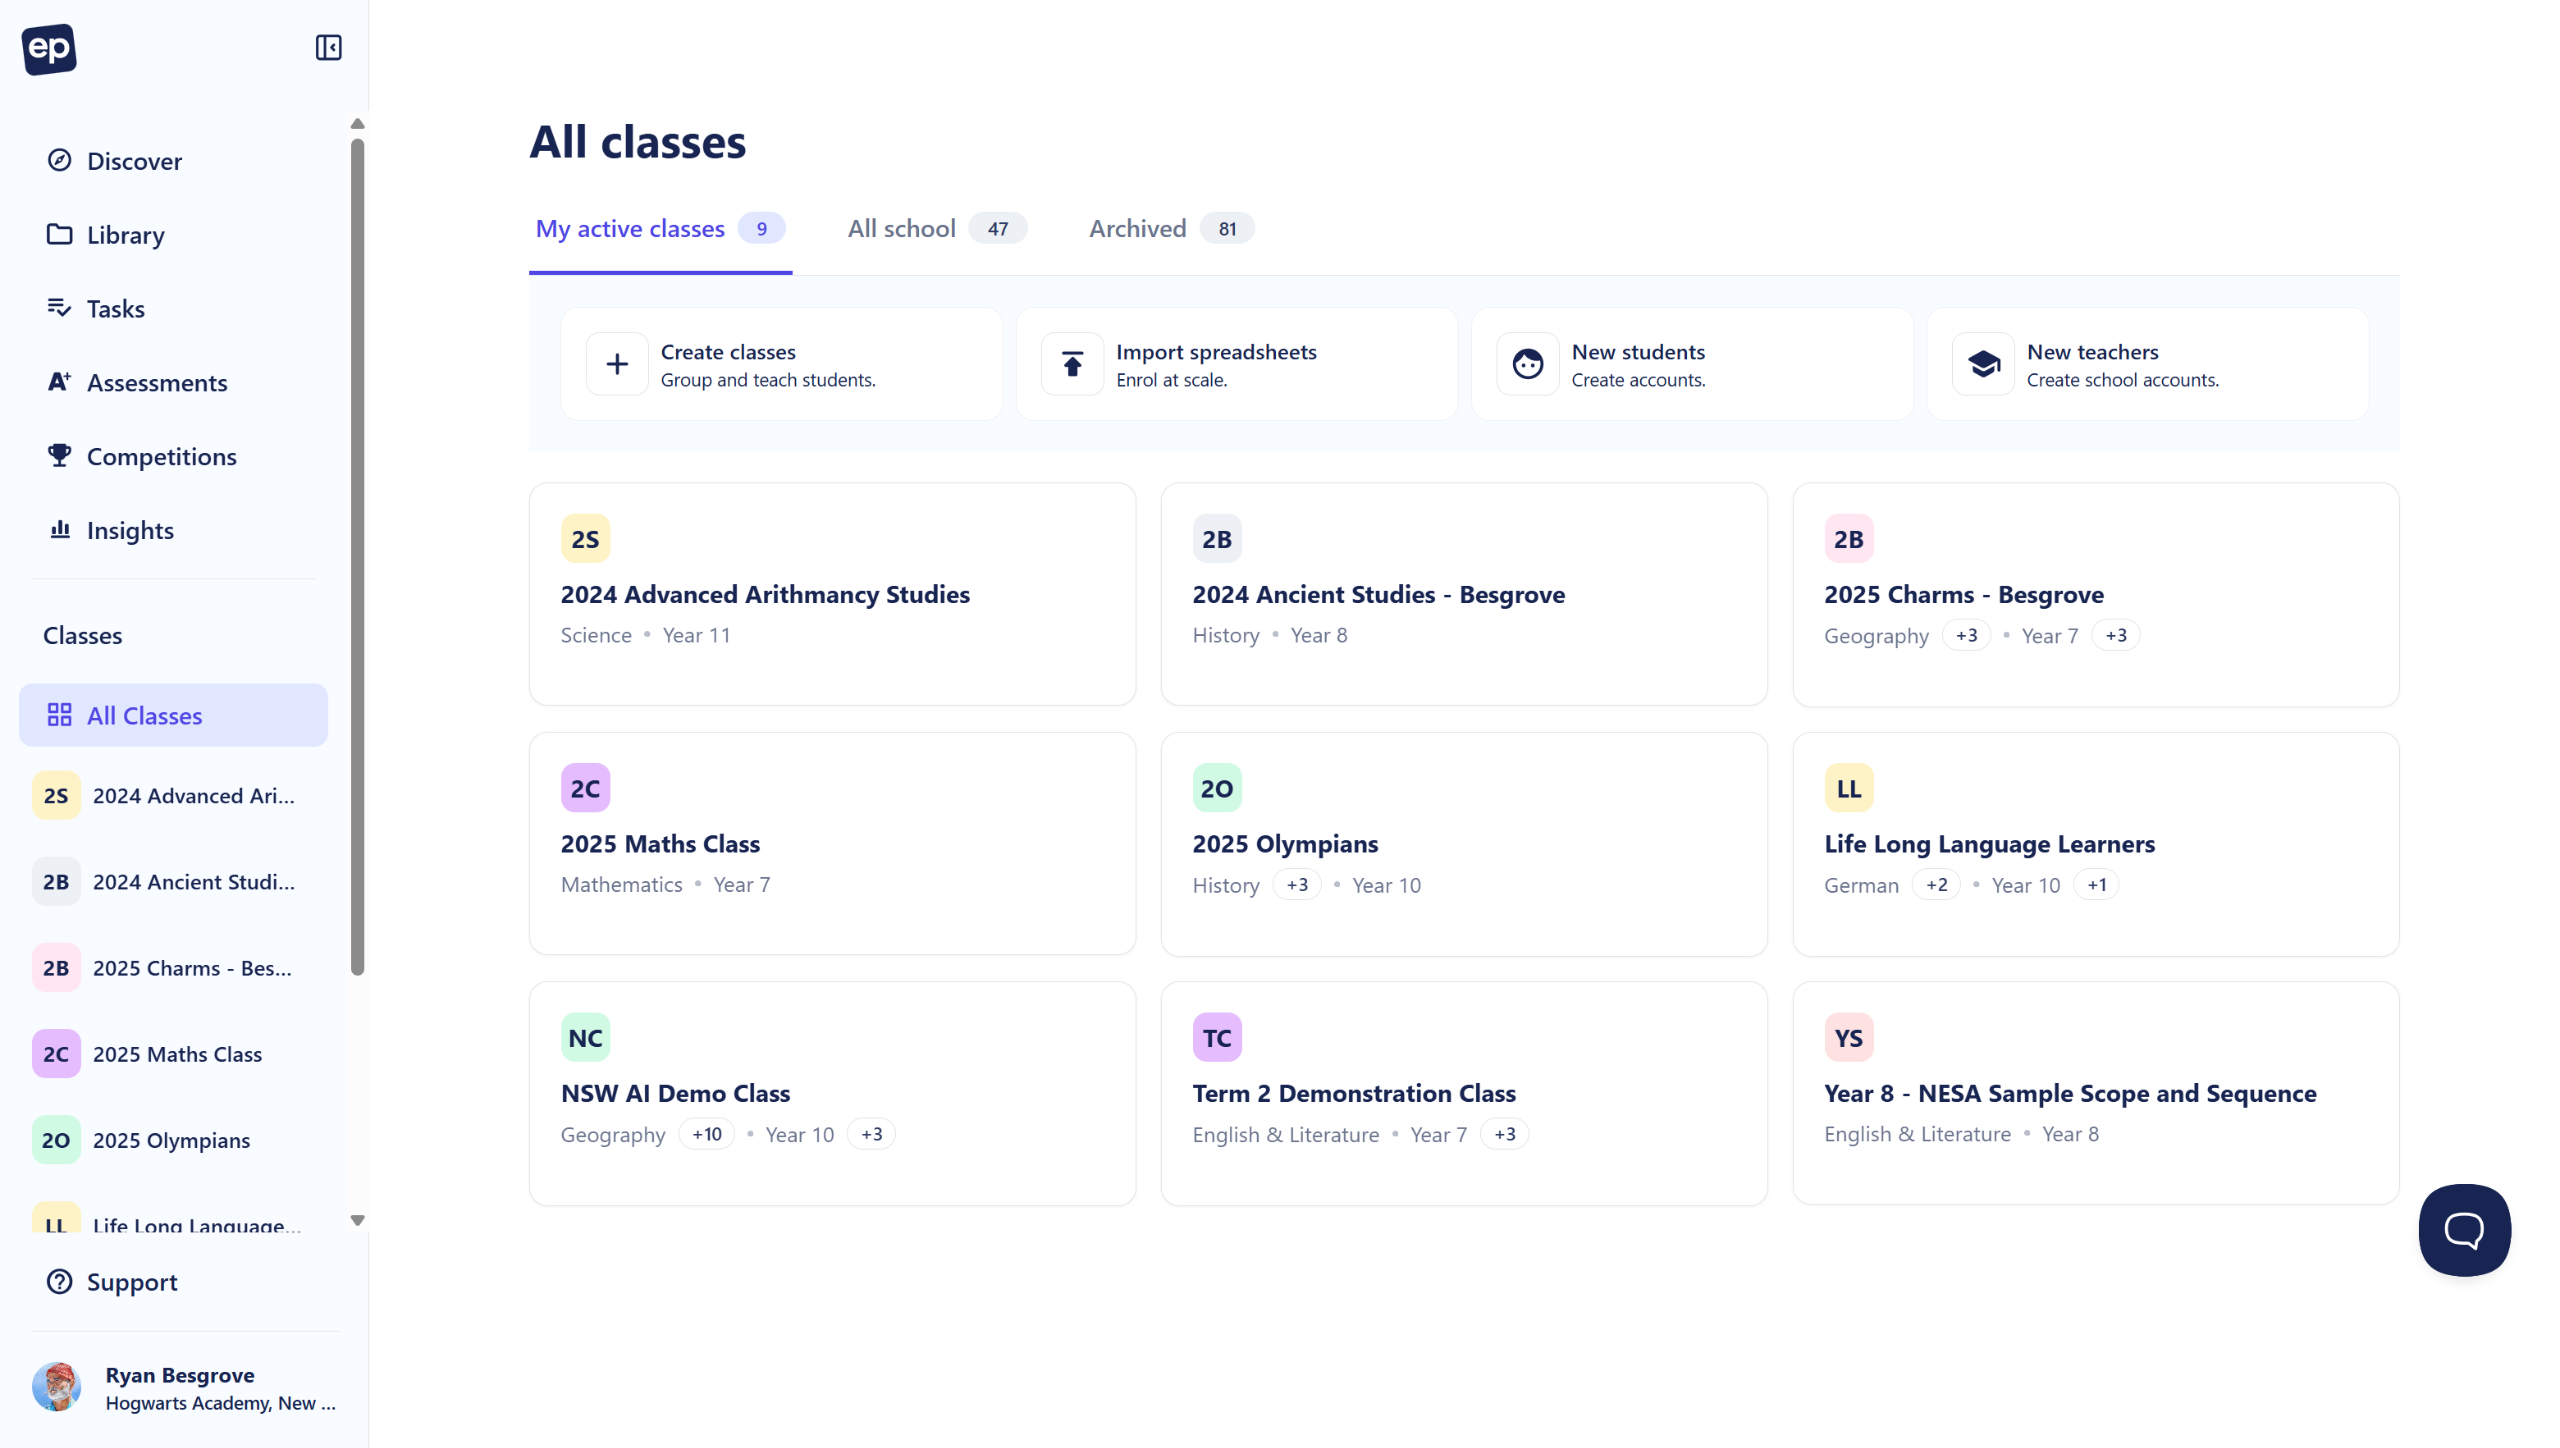Open Competitions trophy icon
Image resolution: width=2560 pixels, height=1448 pixels.
click(x=60, y=456)
